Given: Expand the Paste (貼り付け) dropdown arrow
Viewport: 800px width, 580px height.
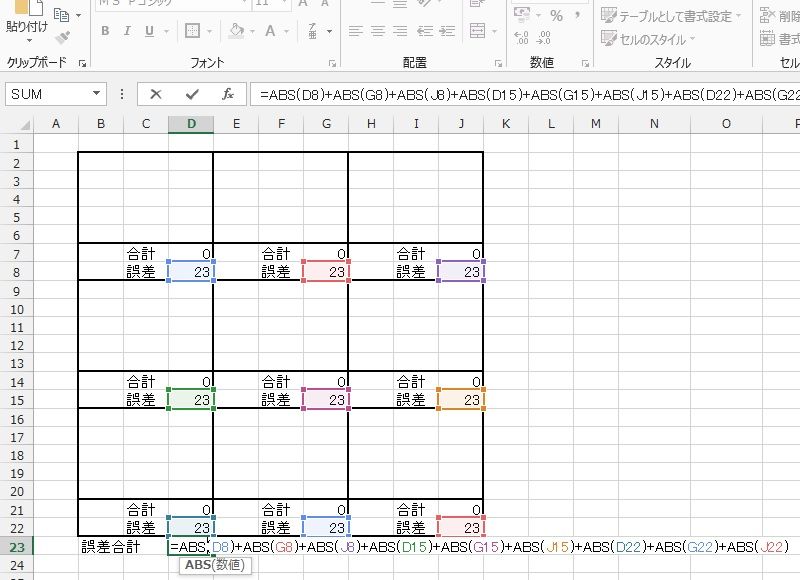Looking at the screenshot, I should [29, 41].
